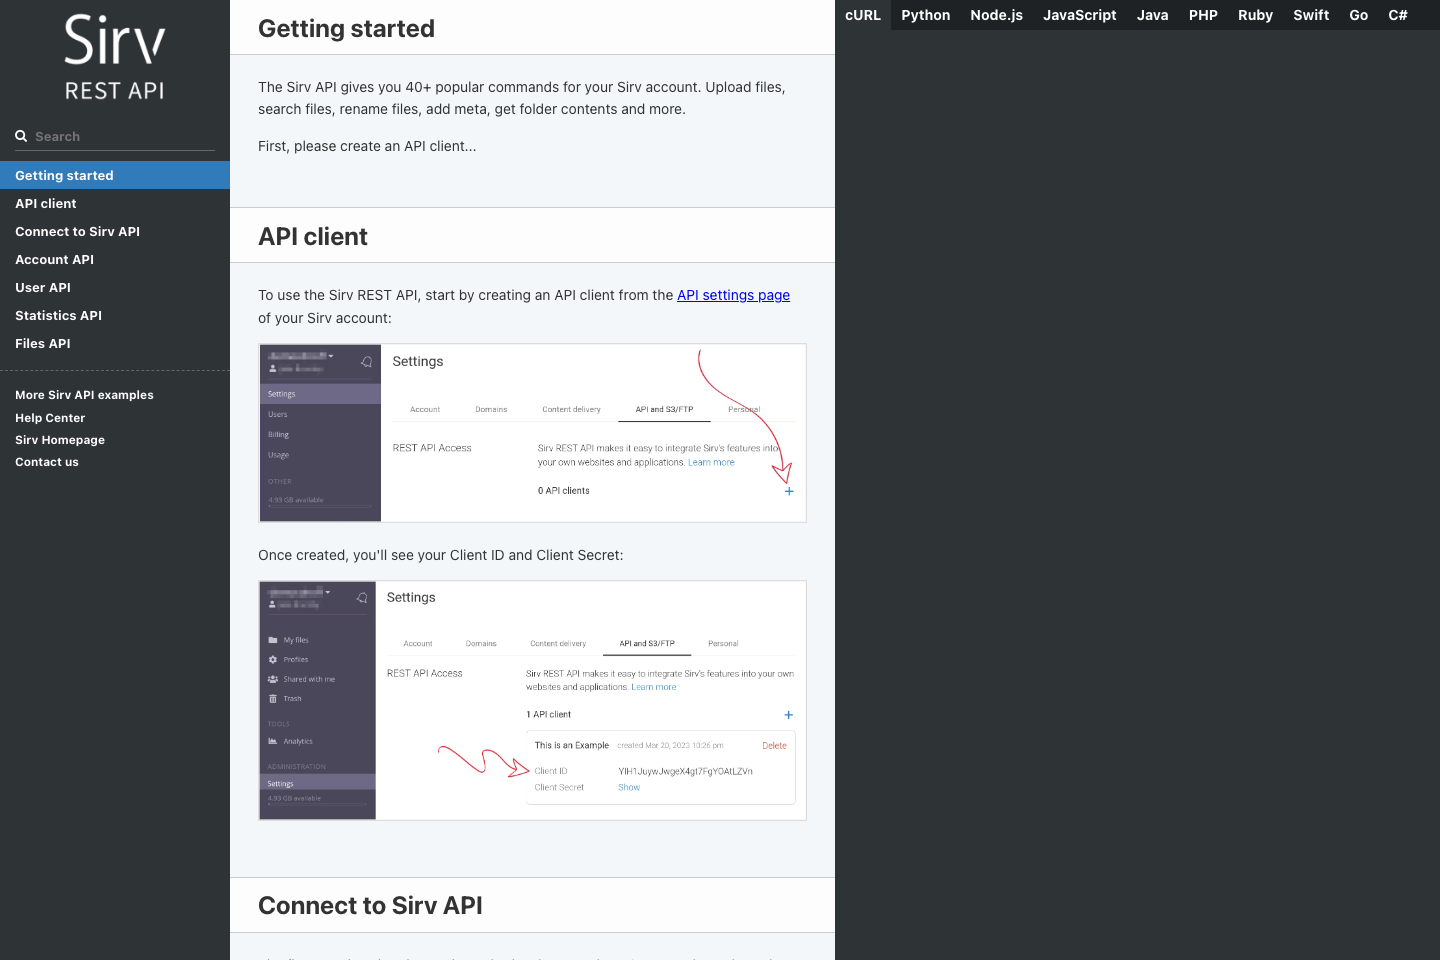Click the Shared with me people icon
Viewport: 1440px width, 960px height.
273,678
